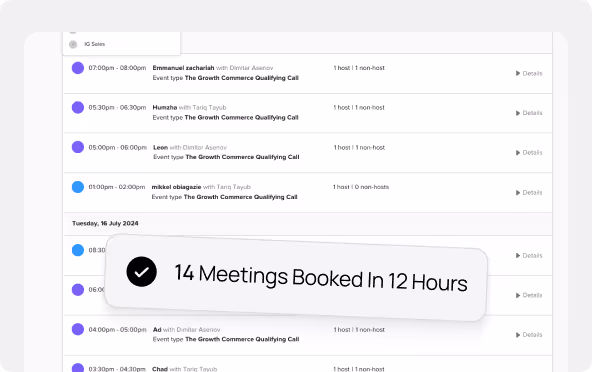The image size is (592, 372).
Task: Expand Details for Emmanuel zachariah meeting
Action: pos(529,73)
